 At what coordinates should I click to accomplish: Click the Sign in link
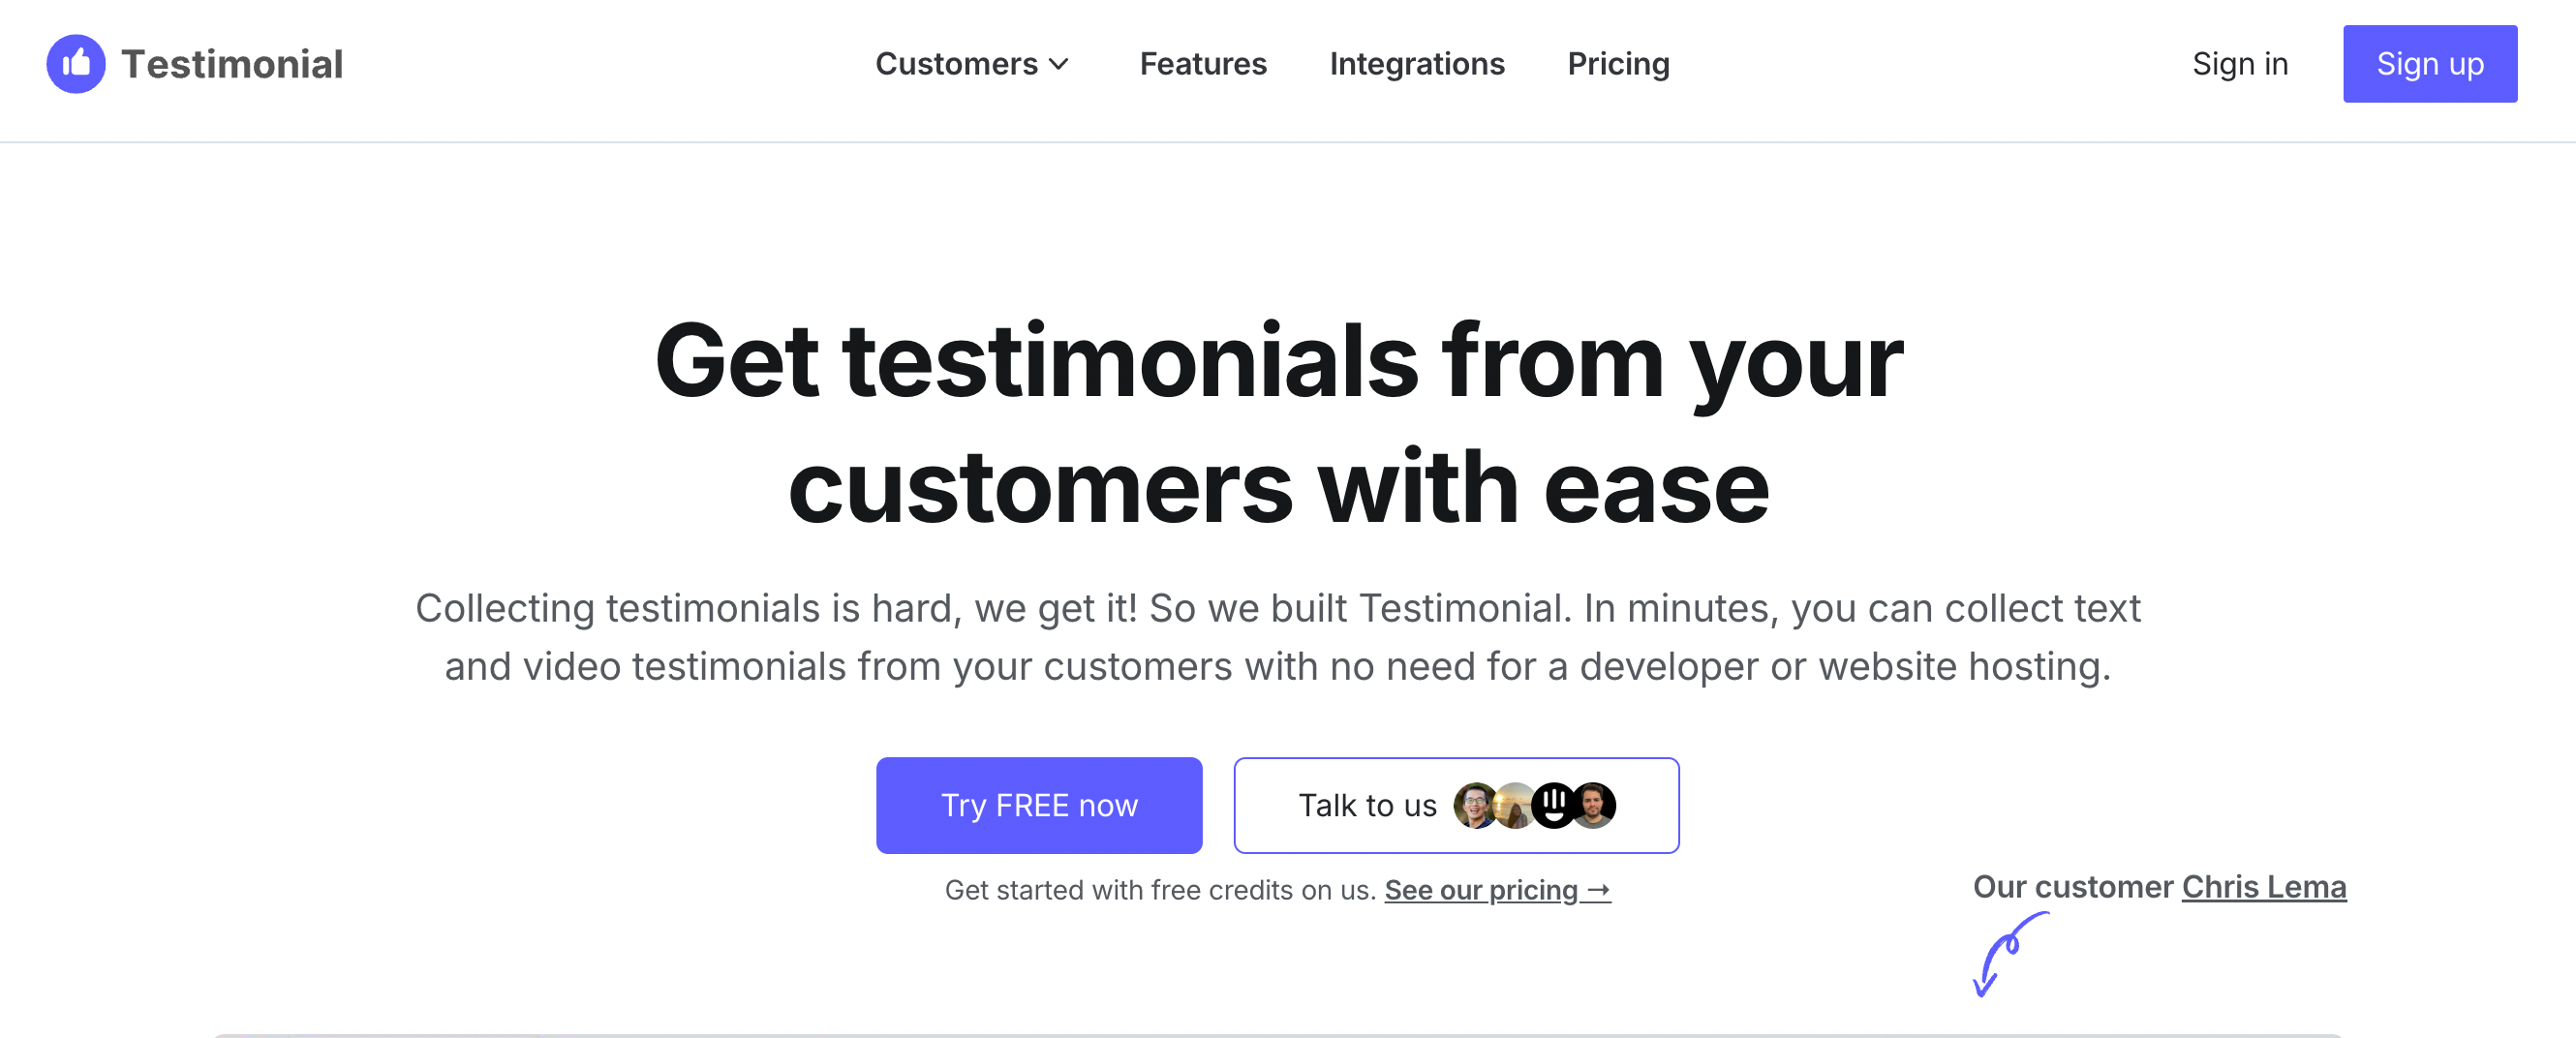click(2240, 64)
